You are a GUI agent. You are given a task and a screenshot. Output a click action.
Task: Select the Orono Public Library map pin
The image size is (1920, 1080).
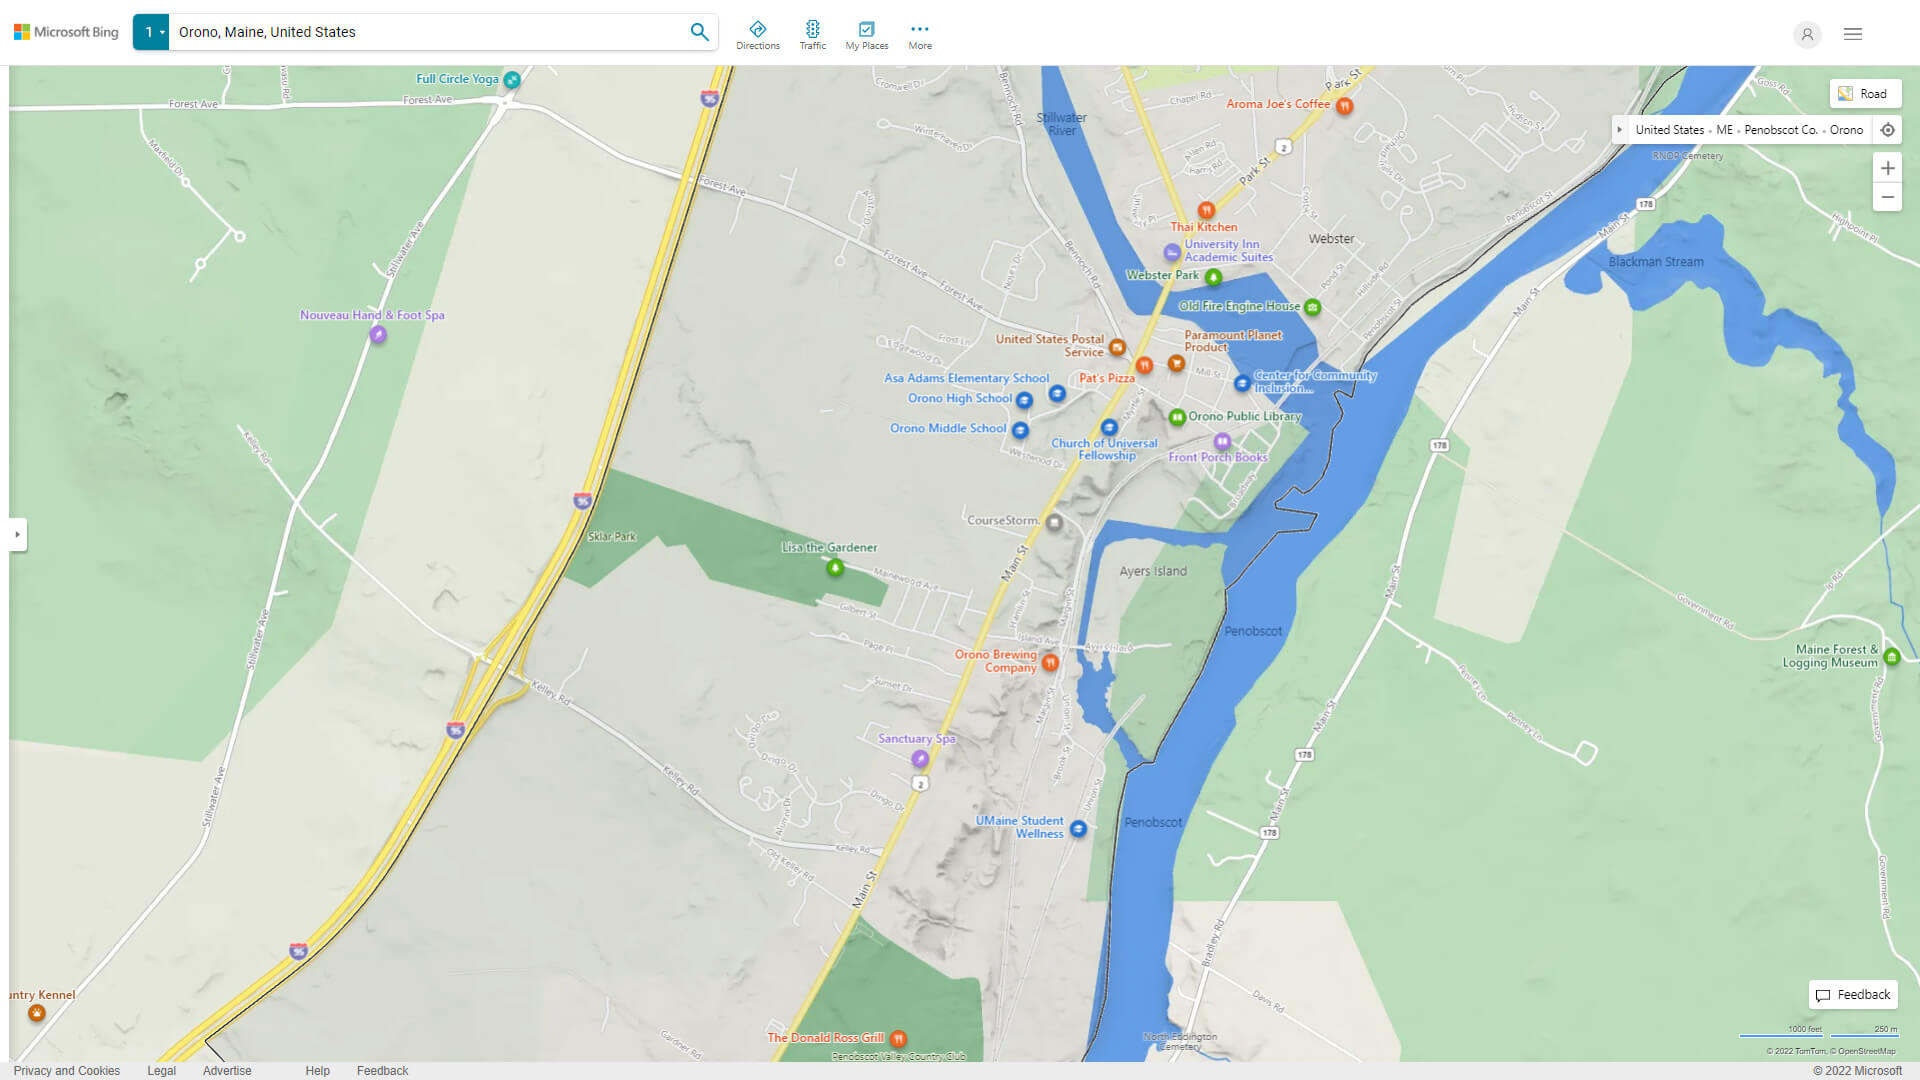[1177, 417]
